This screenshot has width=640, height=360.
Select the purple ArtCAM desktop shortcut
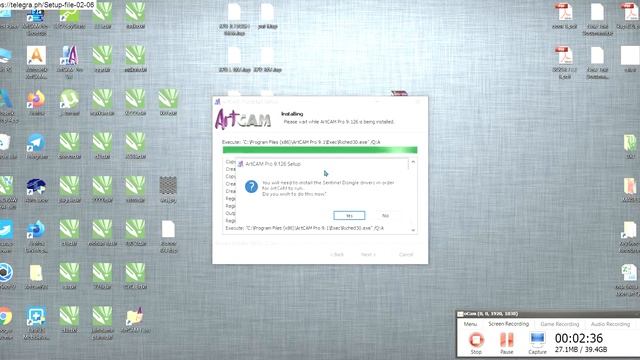pos(69,61)
